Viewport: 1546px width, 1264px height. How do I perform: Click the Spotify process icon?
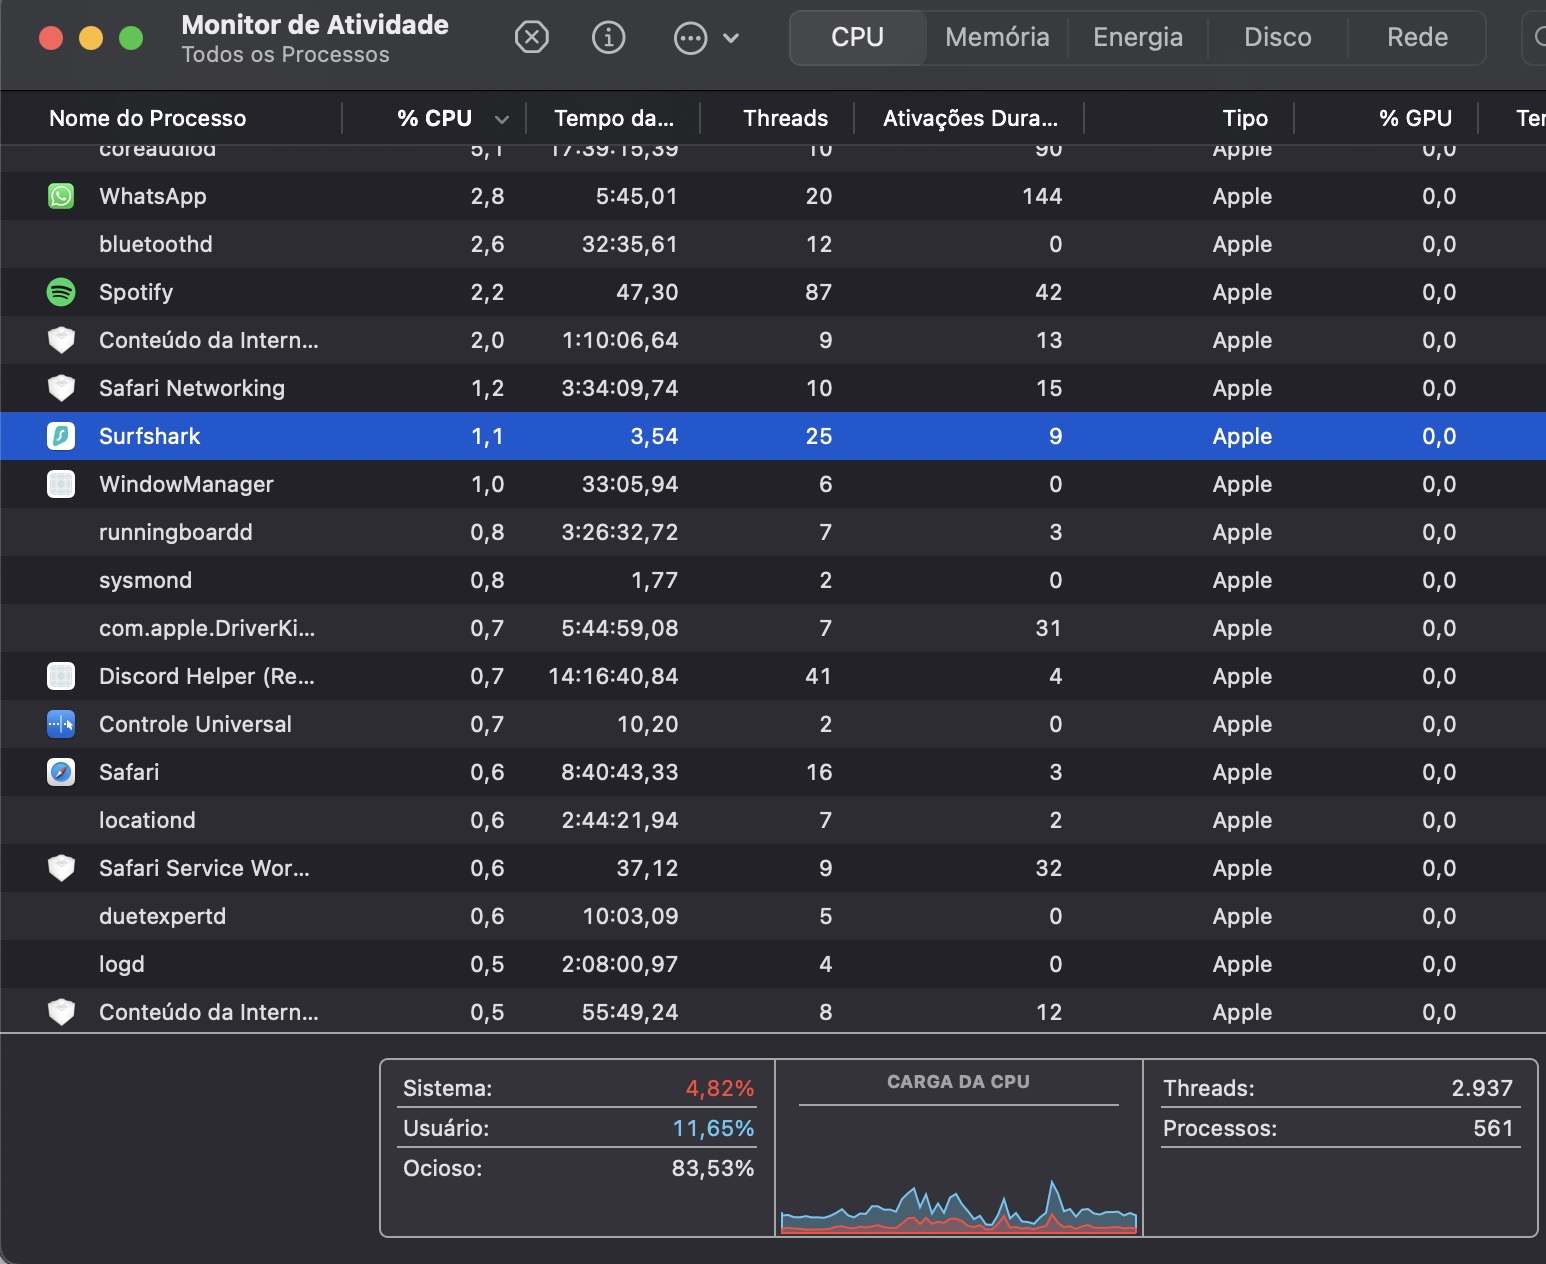[61, 292]
